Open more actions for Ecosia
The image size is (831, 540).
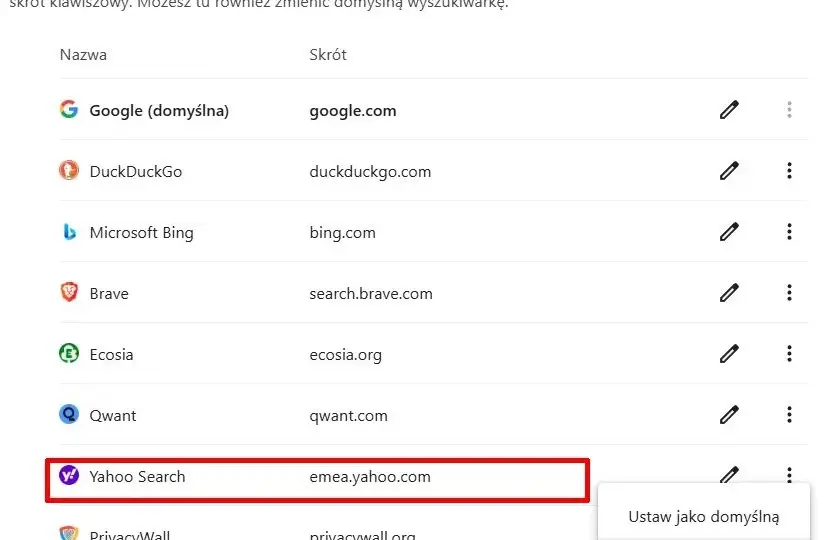click(790, 353)
